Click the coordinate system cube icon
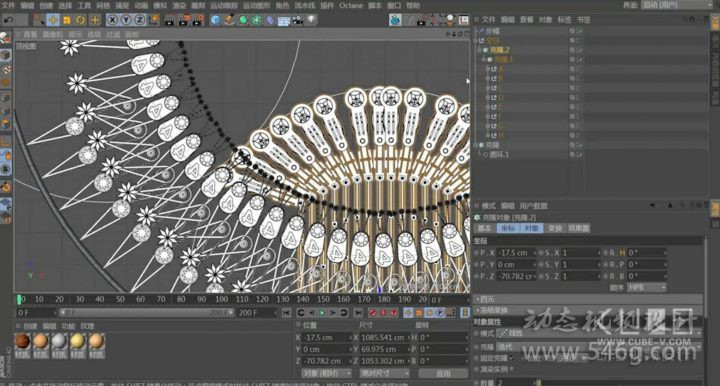720x386 pixels. [154, 20]
